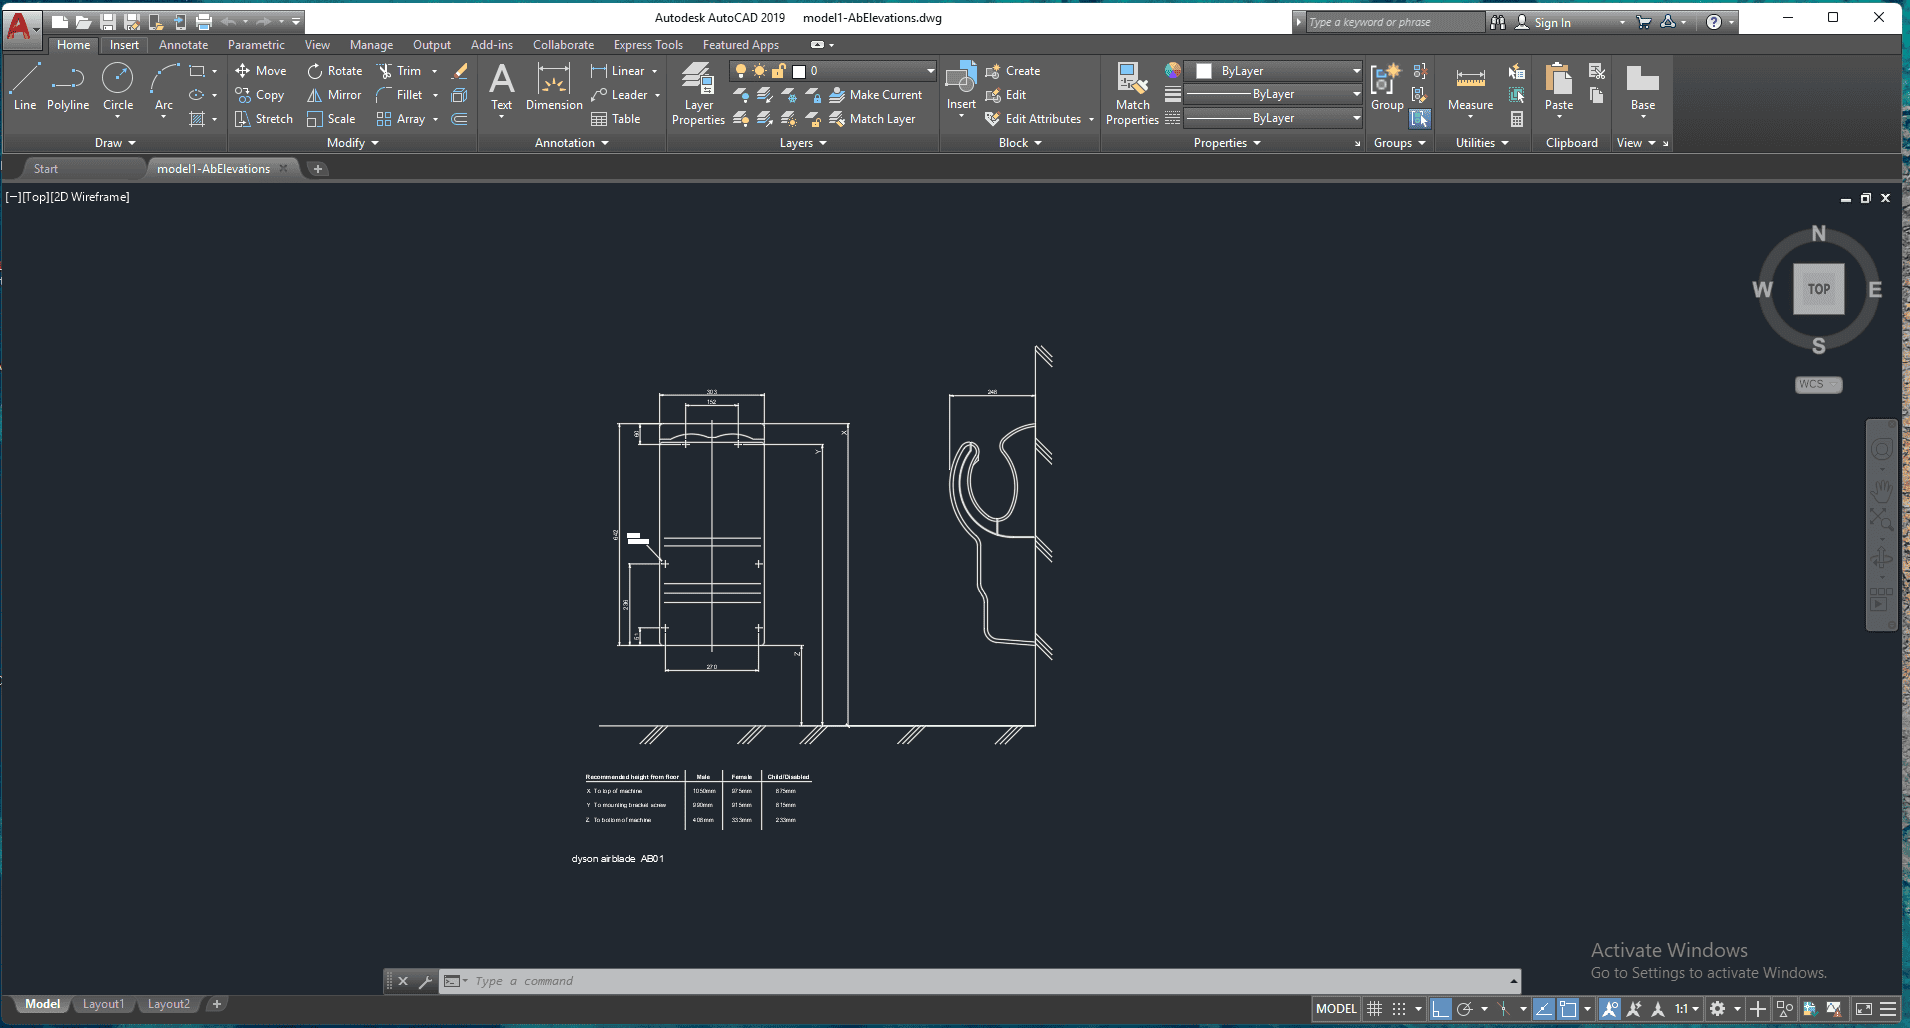Toggle polar tracking in status bar
This screenshot has width=1910, height=1028.
[x=1465, y=1009]
